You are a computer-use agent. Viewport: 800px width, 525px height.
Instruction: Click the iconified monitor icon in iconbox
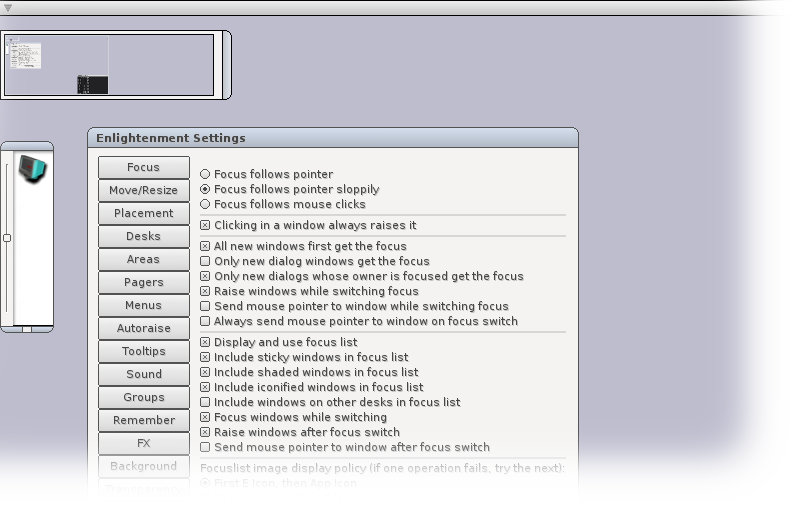tap(33, 169)
